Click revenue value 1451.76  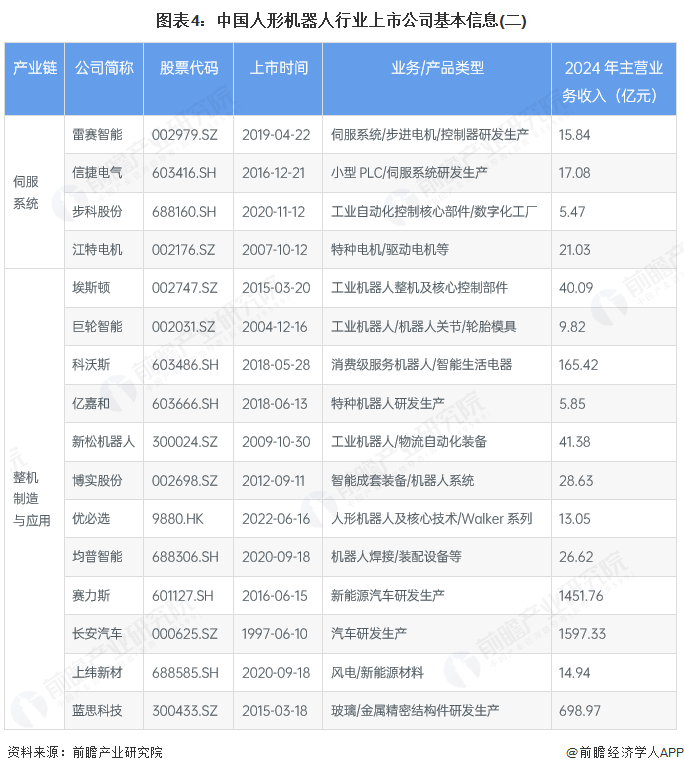(581, 596)
